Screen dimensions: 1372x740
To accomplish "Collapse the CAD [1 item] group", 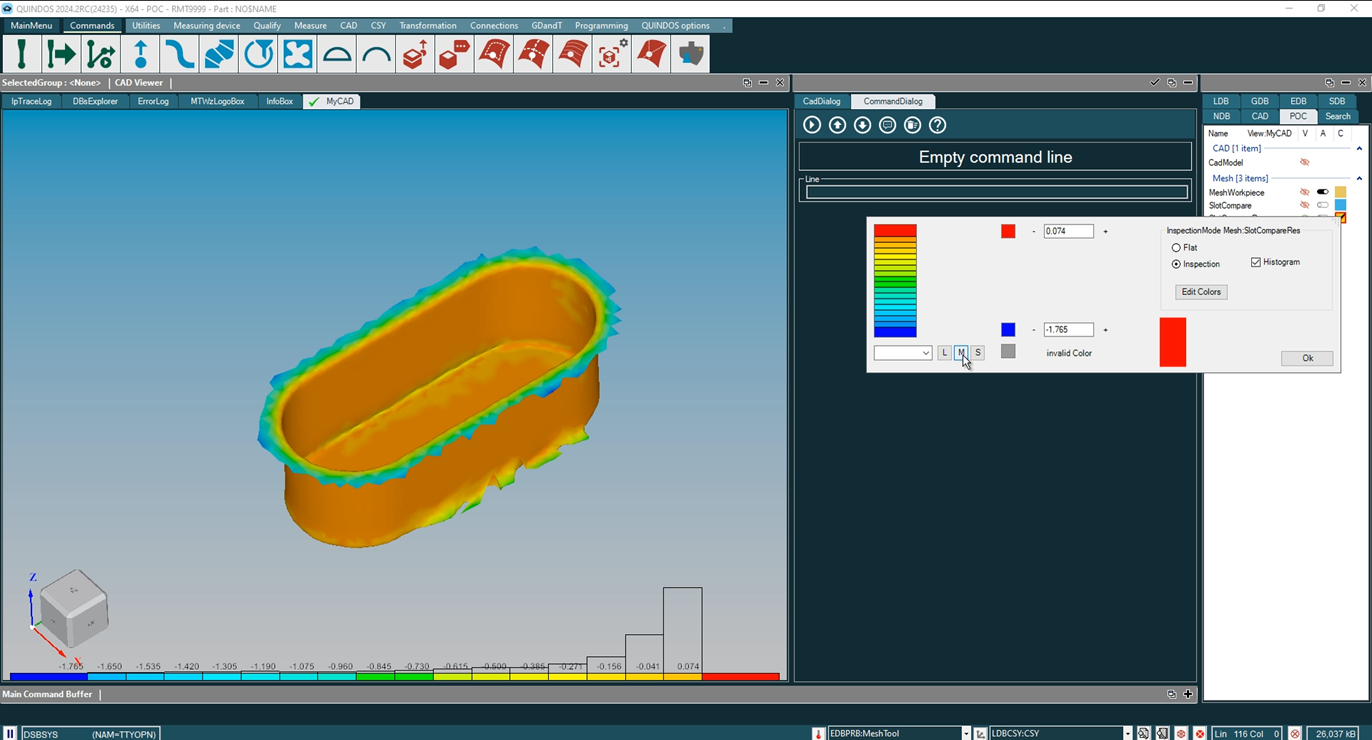I will click(1359, 148).
